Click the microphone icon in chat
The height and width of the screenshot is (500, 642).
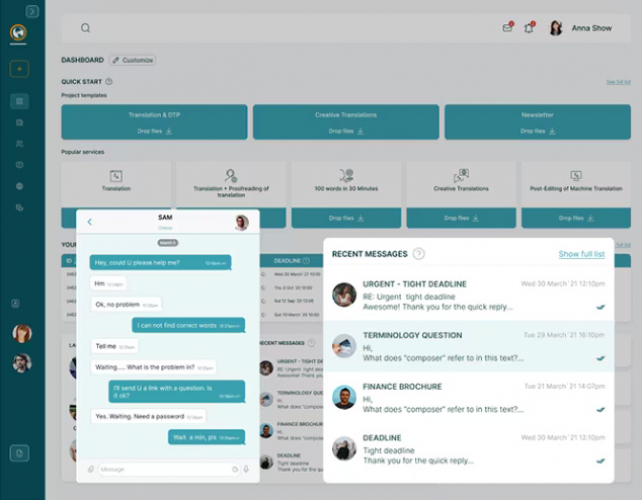(246, 469)
